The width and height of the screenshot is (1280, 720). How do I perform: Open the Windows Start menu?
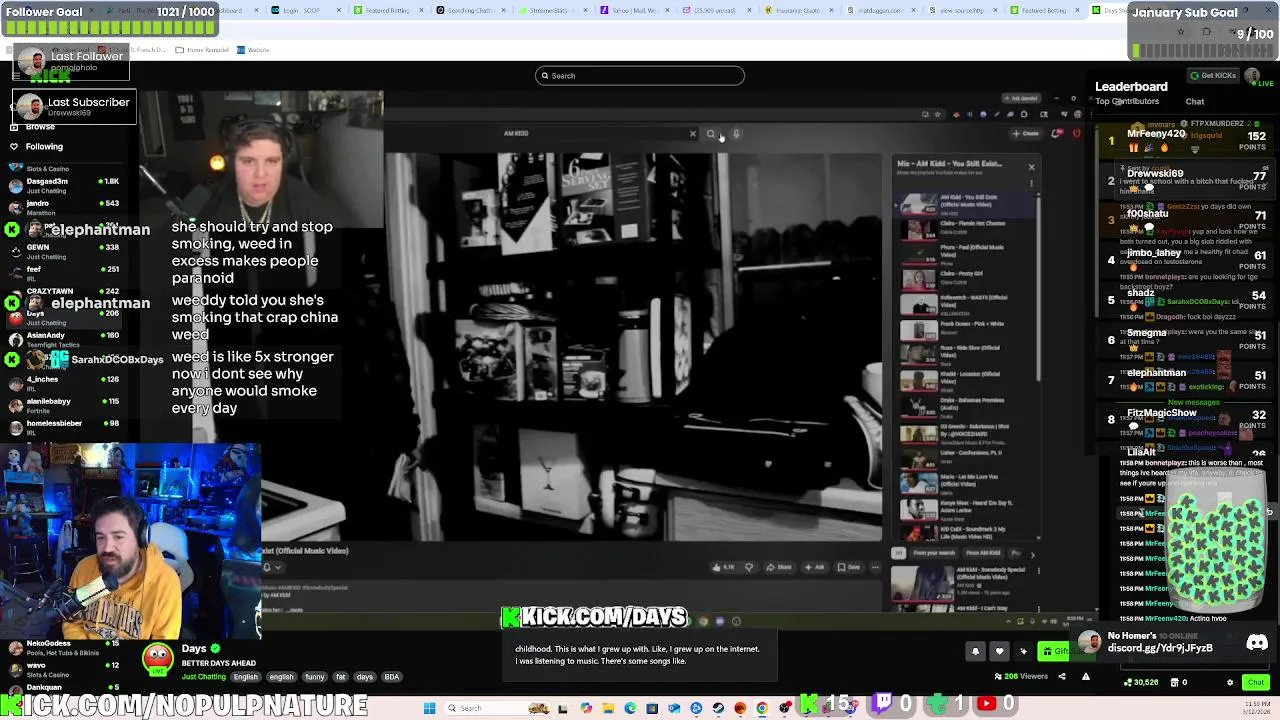[429, 708]
